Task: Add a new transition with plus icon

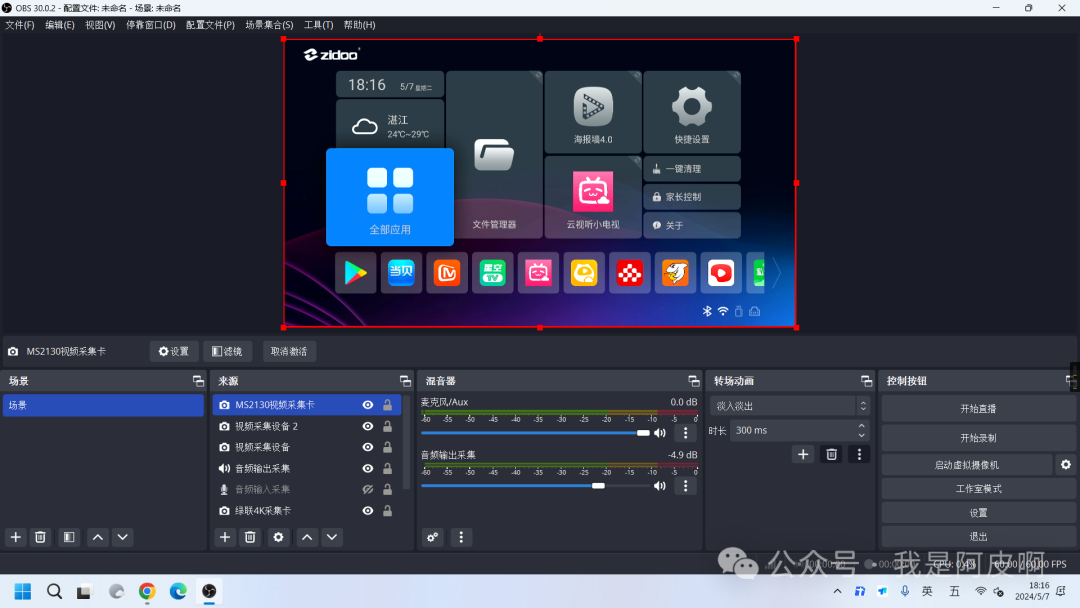Action: 803,454
